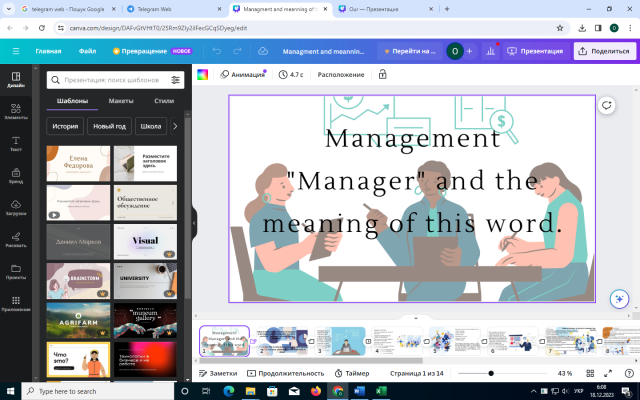Click the Windows Start button
This screenshot has width=640, height=400.
coord(10,391)
